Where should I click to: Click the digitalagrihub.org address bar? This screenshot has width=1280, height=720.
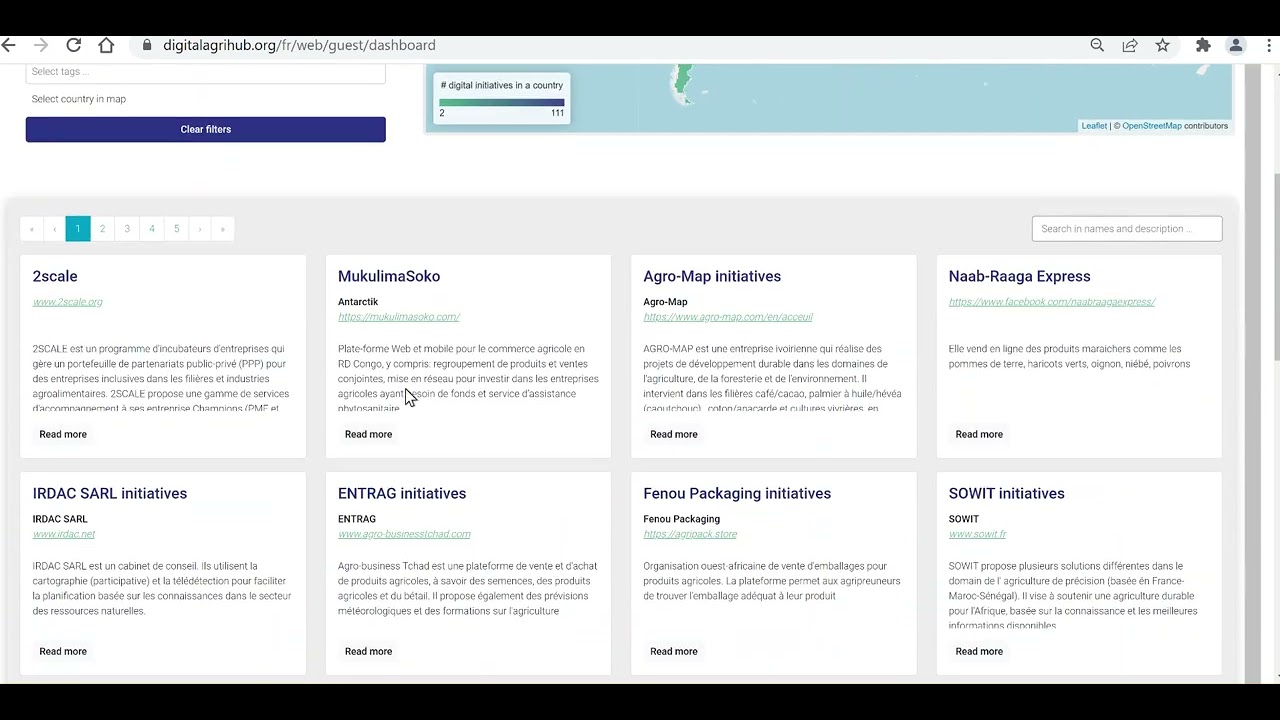click(x=299, y=45)
